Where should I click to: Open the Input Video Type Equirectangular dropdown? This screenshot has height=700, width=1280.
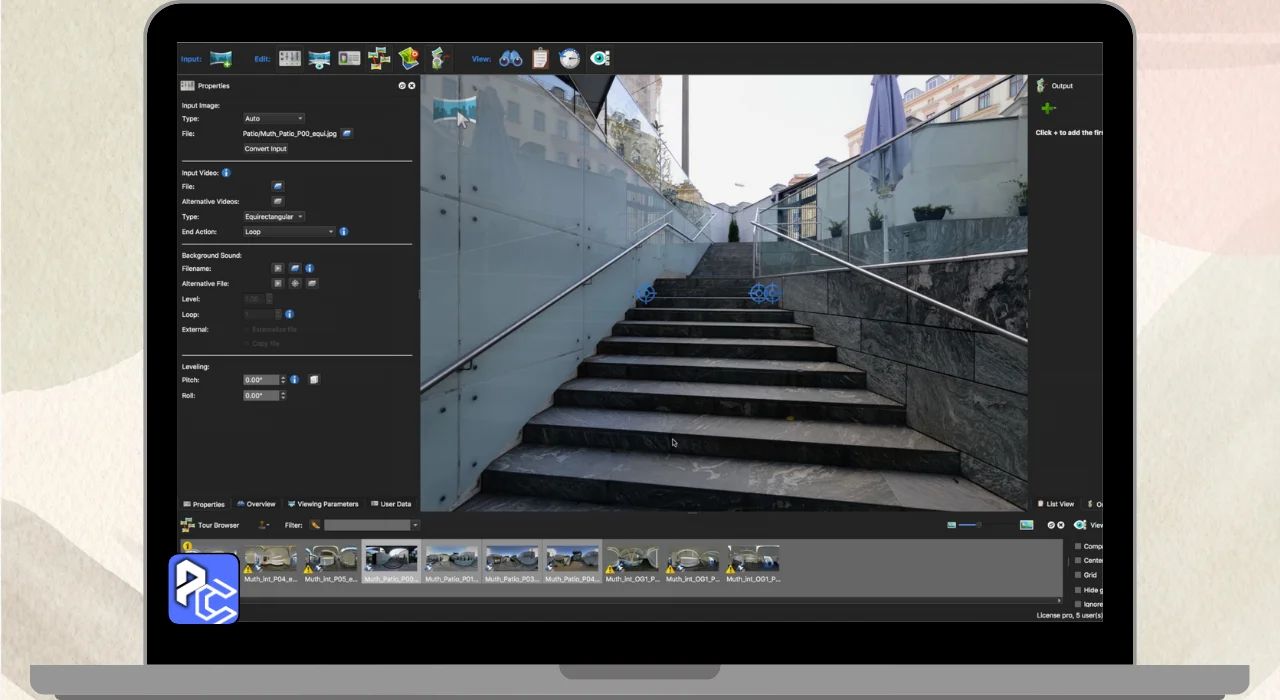(x=274, y=217)
